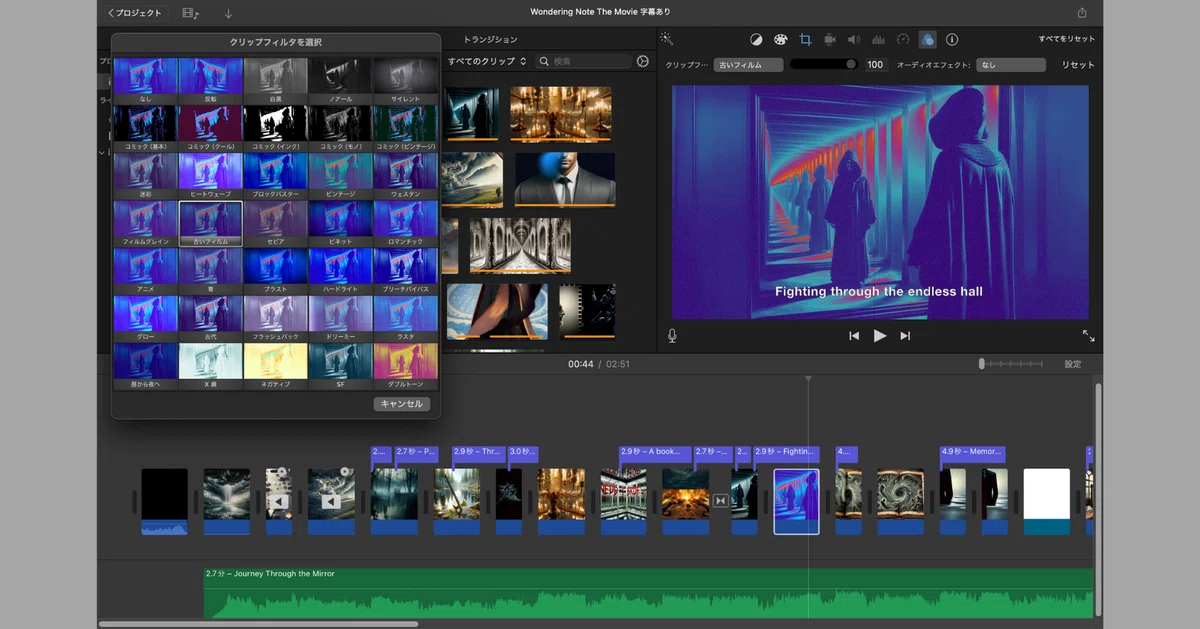Choose the ハードライト filter thumbnail
The height and width of the screenshot is (629, 1200).
340,270
